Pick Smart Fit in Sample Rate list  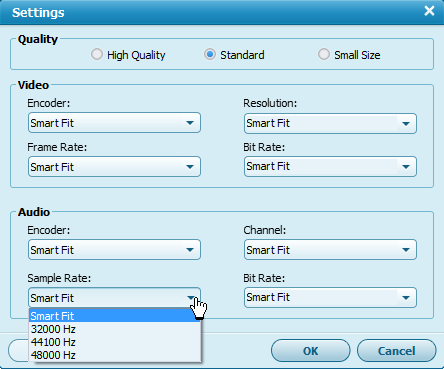[x=115, y=316]
